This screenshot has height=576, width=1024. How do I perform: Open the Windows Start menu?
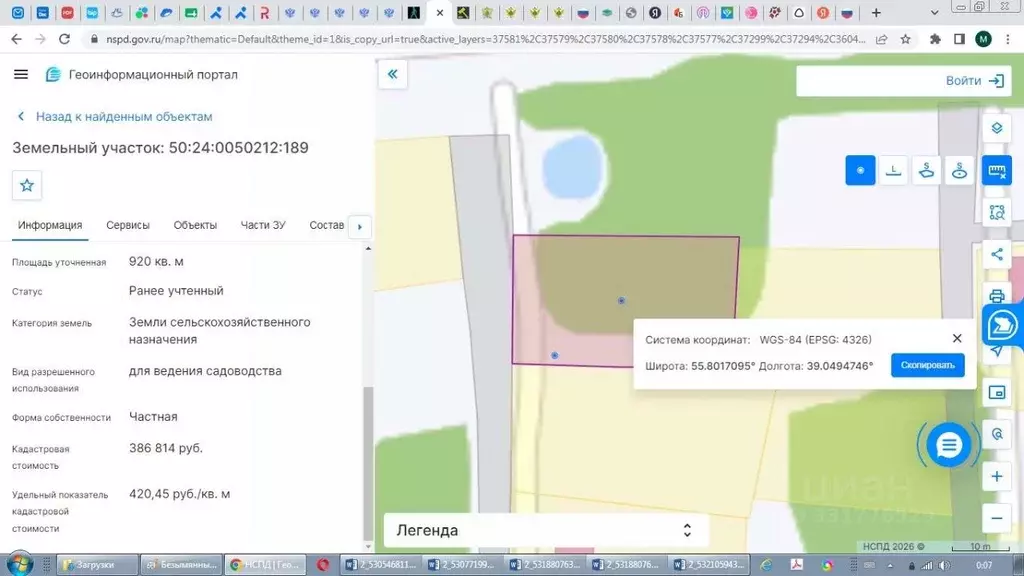tap(19, 564)
